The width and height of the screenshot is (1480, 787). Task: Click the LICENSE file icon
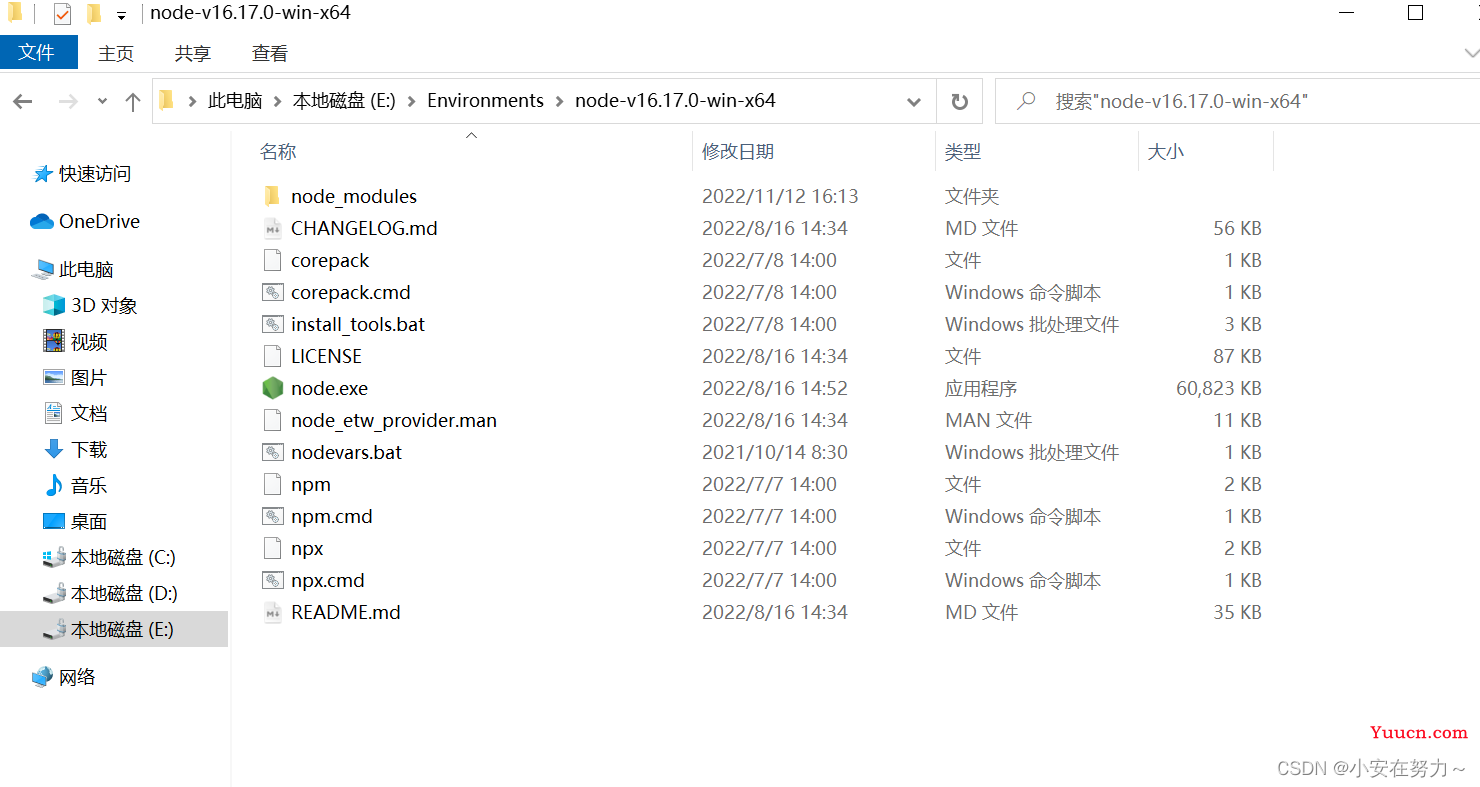pos(272,356)
